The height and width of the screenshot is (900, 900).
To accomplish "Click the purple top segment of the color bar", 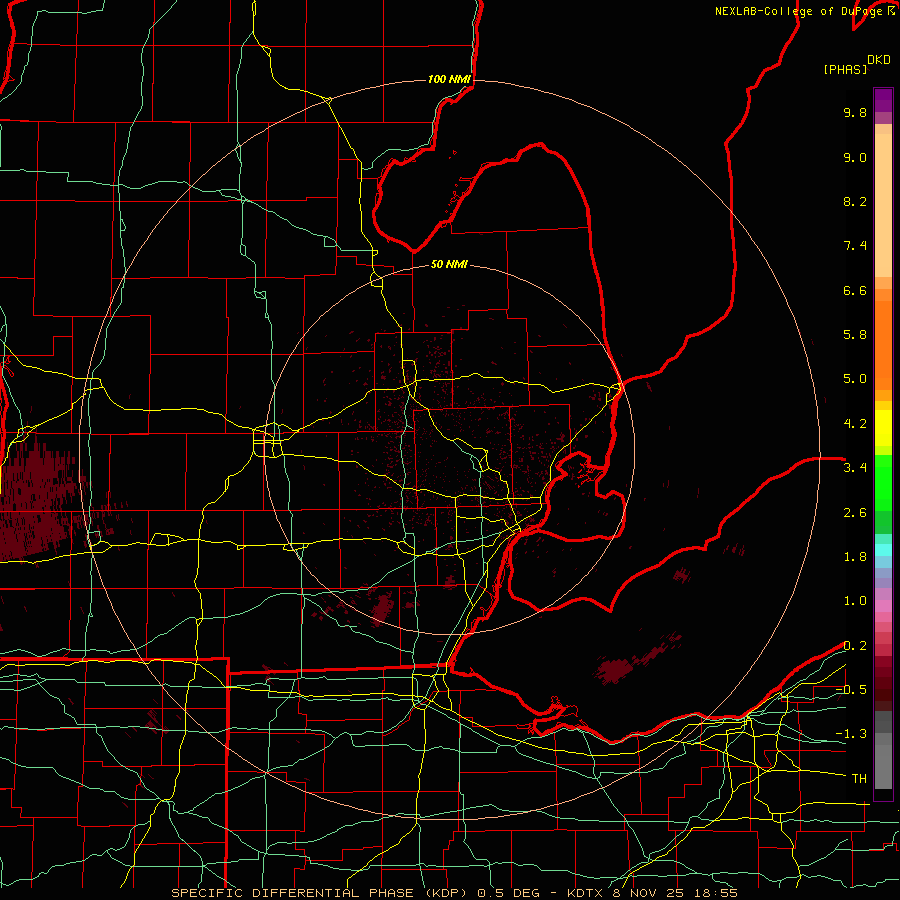I will coord(883,100).
